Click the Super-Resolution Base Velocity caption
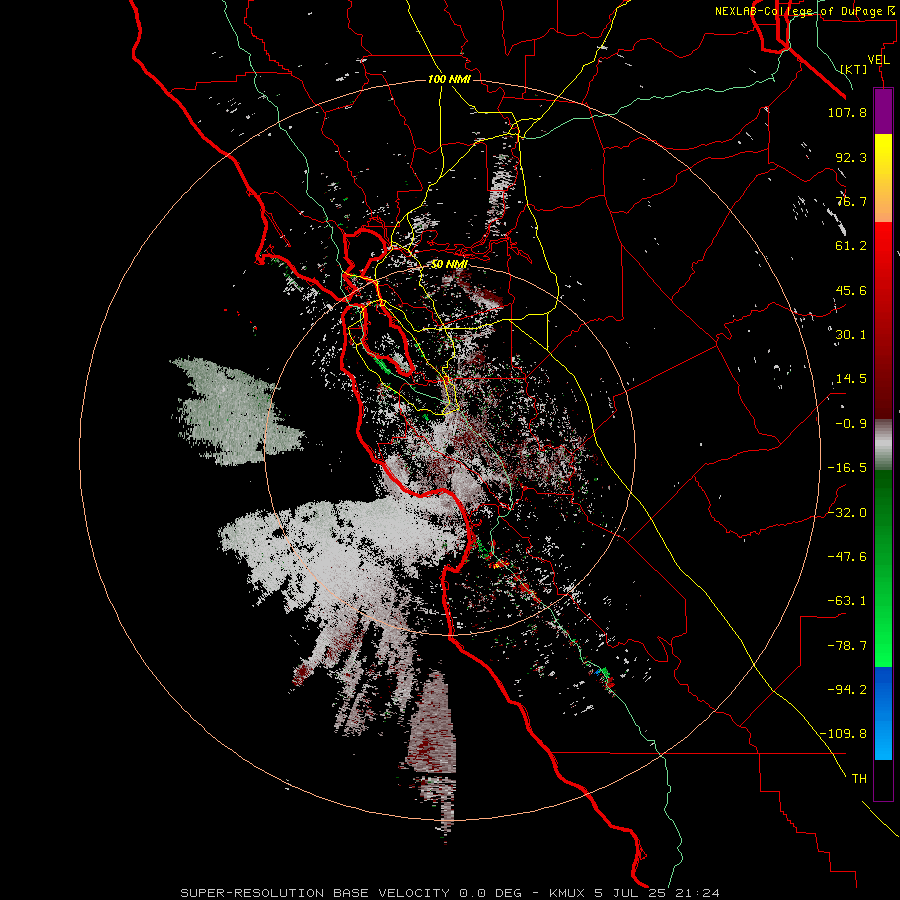 pos(450,893)
